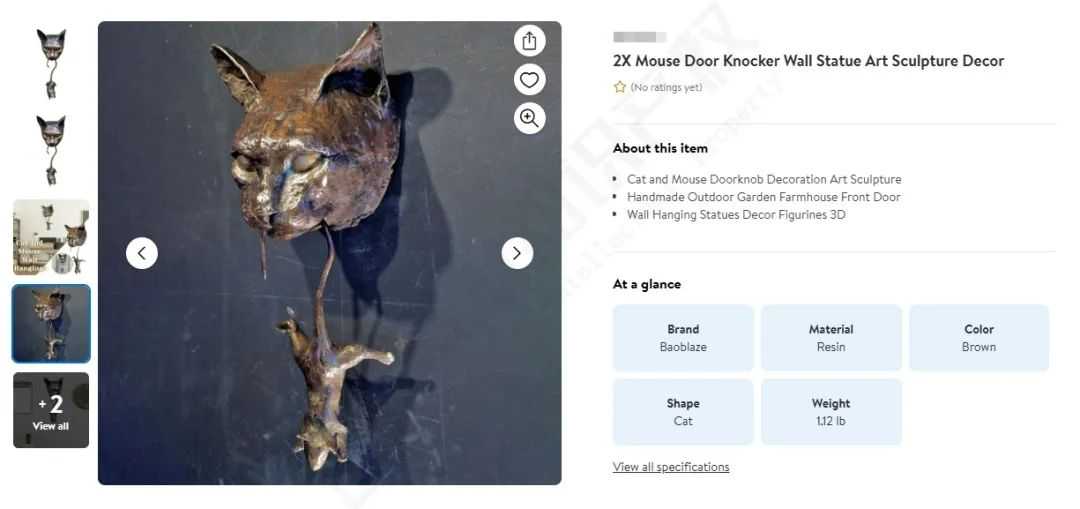
Task: Select the first cat knocker thumbnail
Action: 51,63
